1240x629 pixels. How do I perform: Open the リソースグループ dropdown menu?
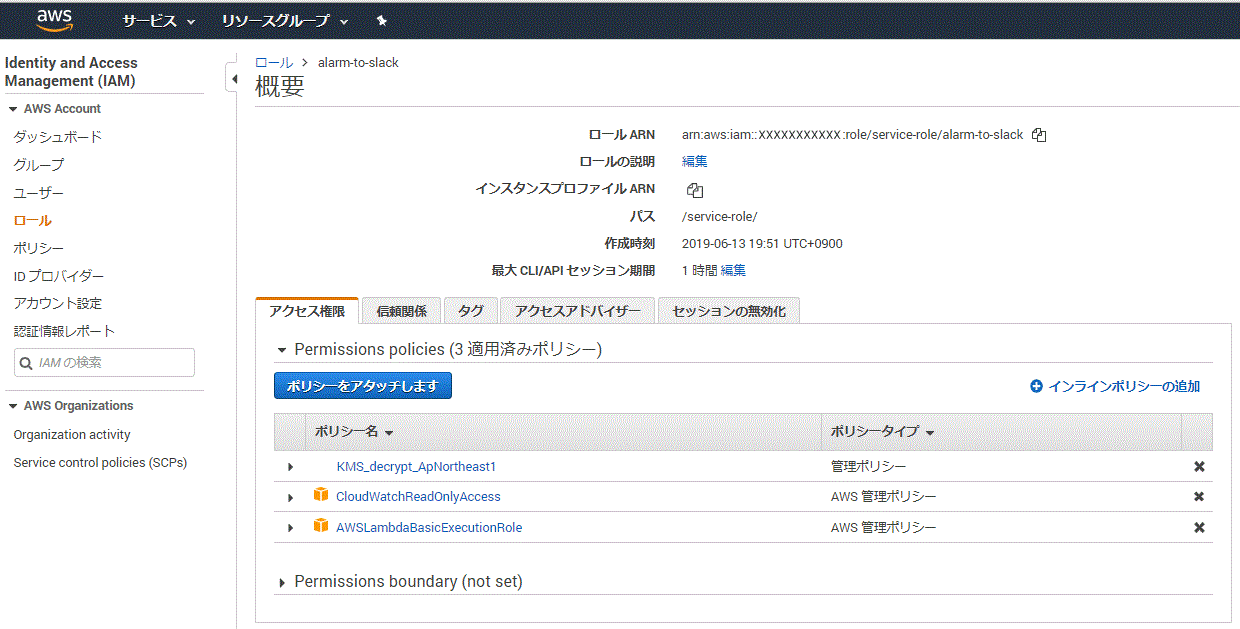coord(285,21)
